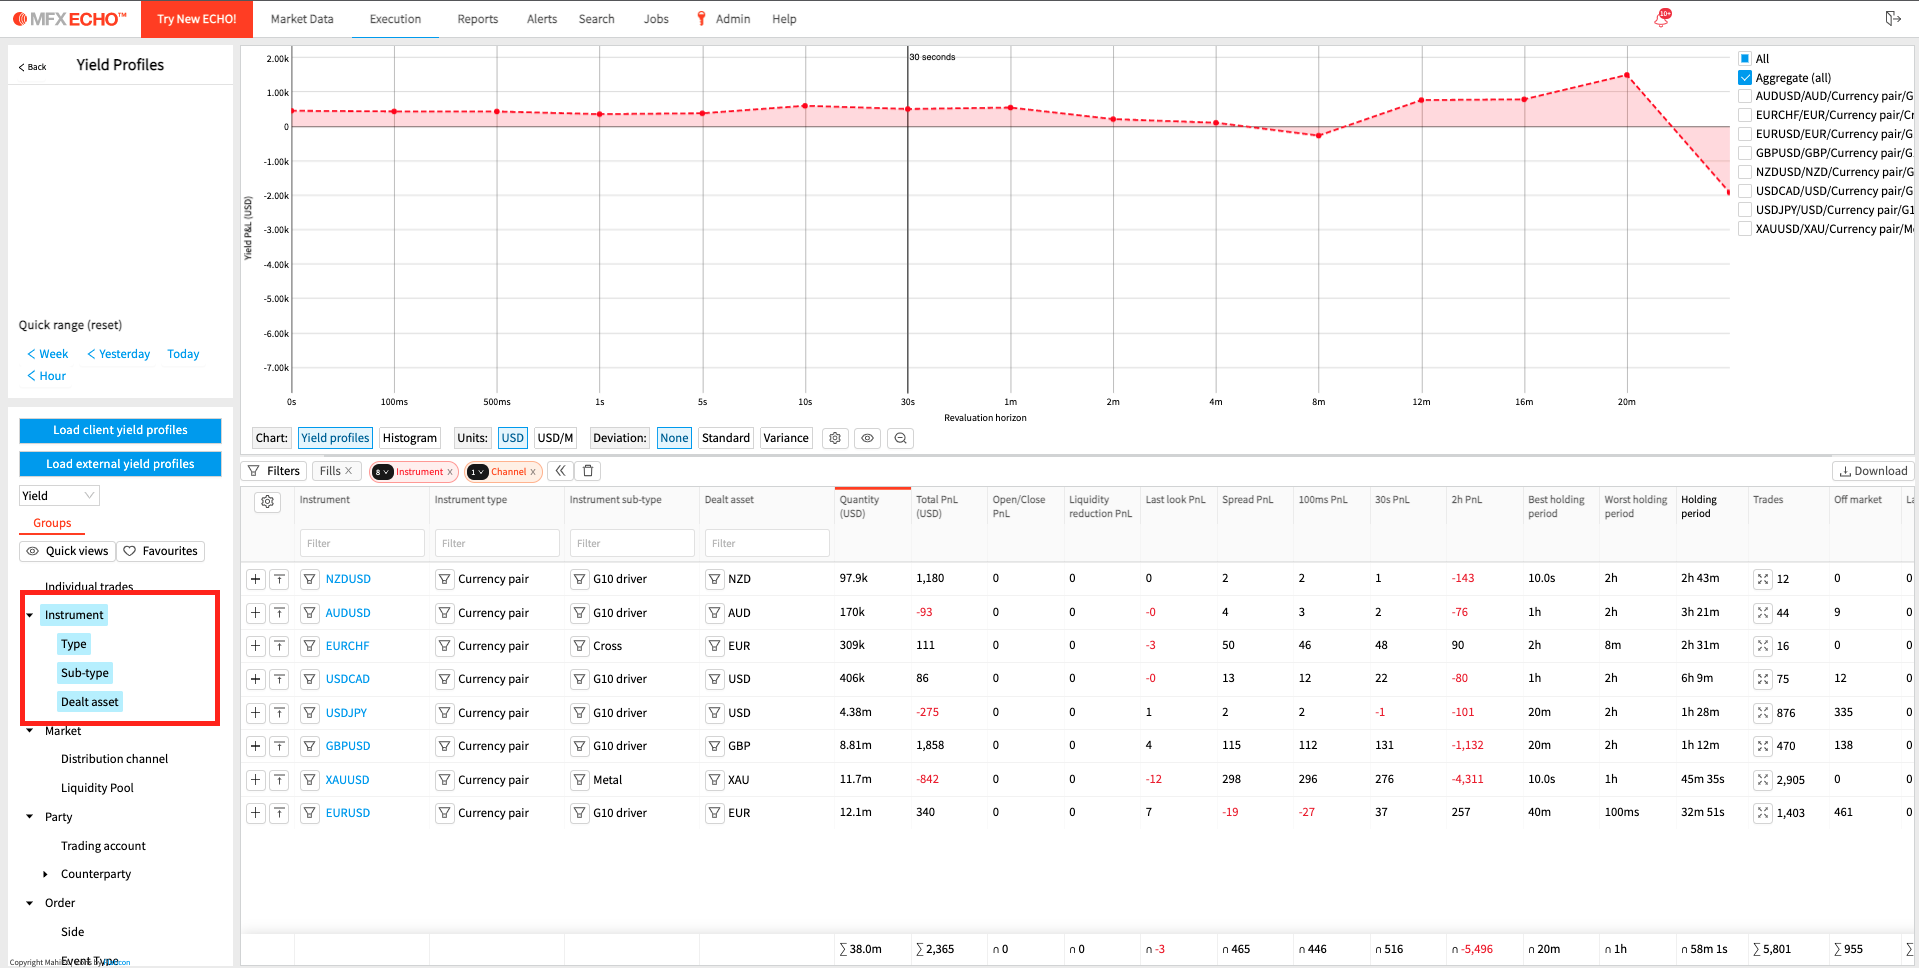Screen dimensions: 1919x968
Task: Enable the GBPUSD/GBP series checkbox
Action: 1745,153
